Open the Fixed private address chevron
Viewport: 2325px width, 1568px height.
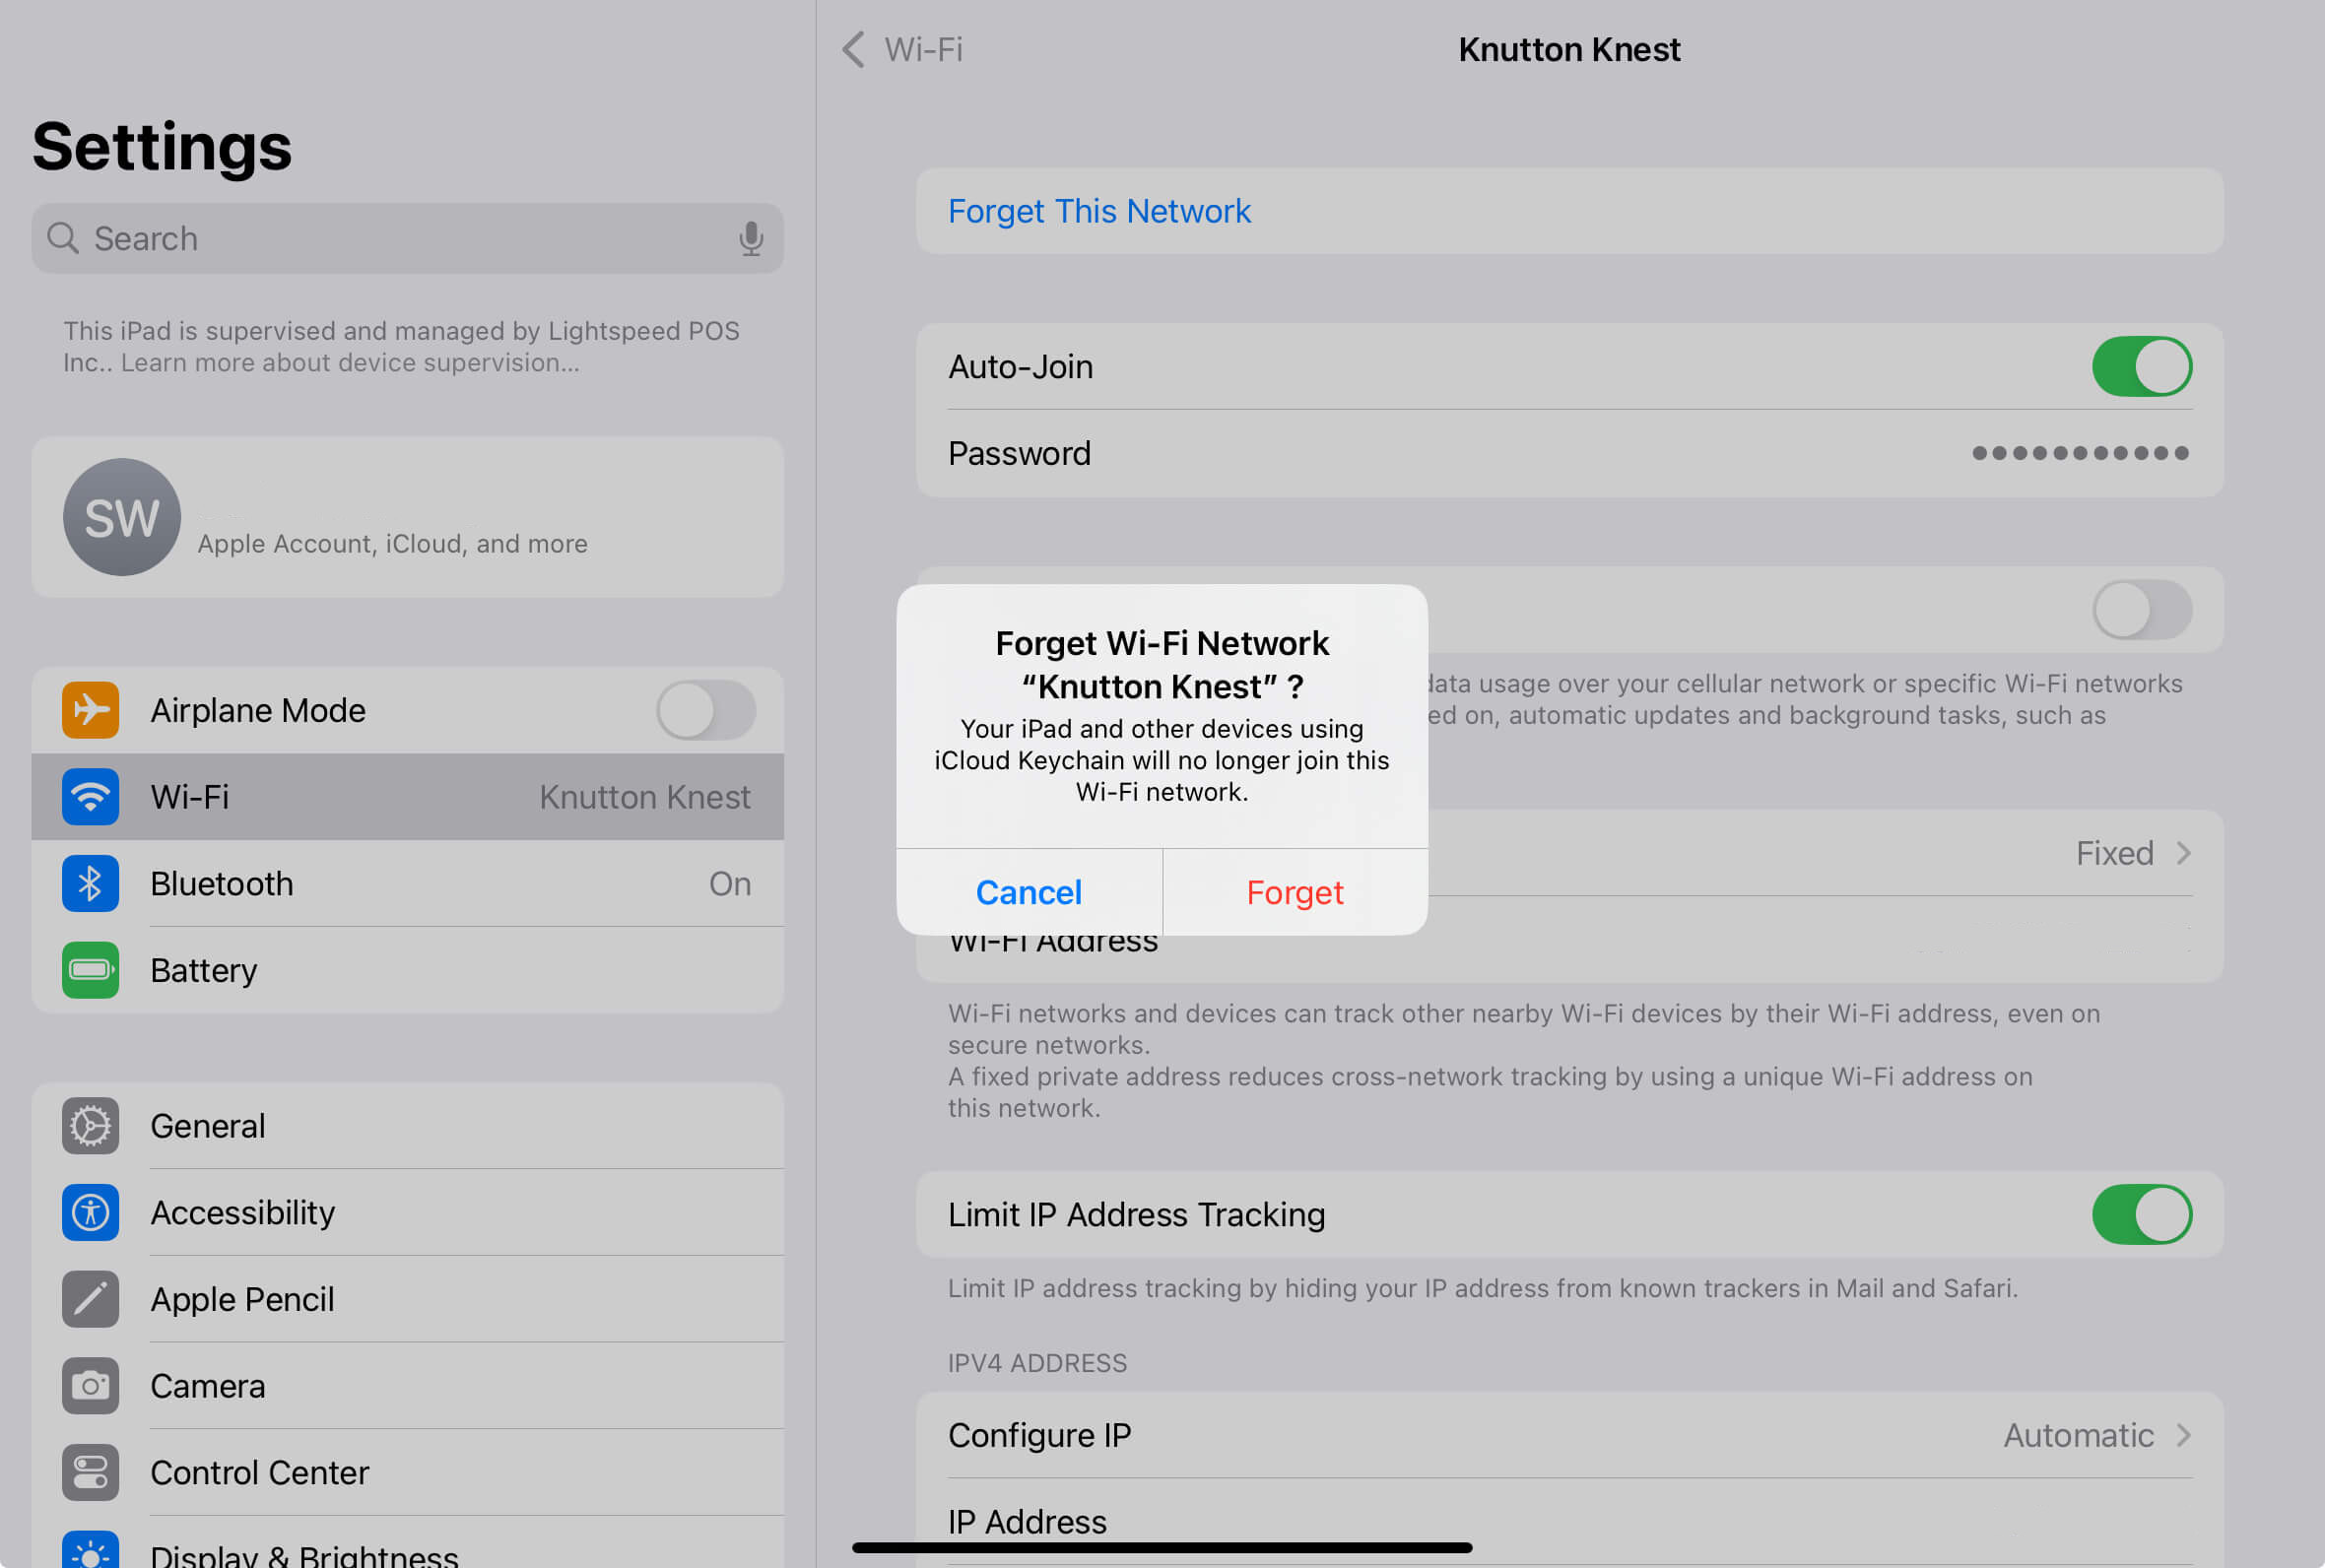point(2183,853)
